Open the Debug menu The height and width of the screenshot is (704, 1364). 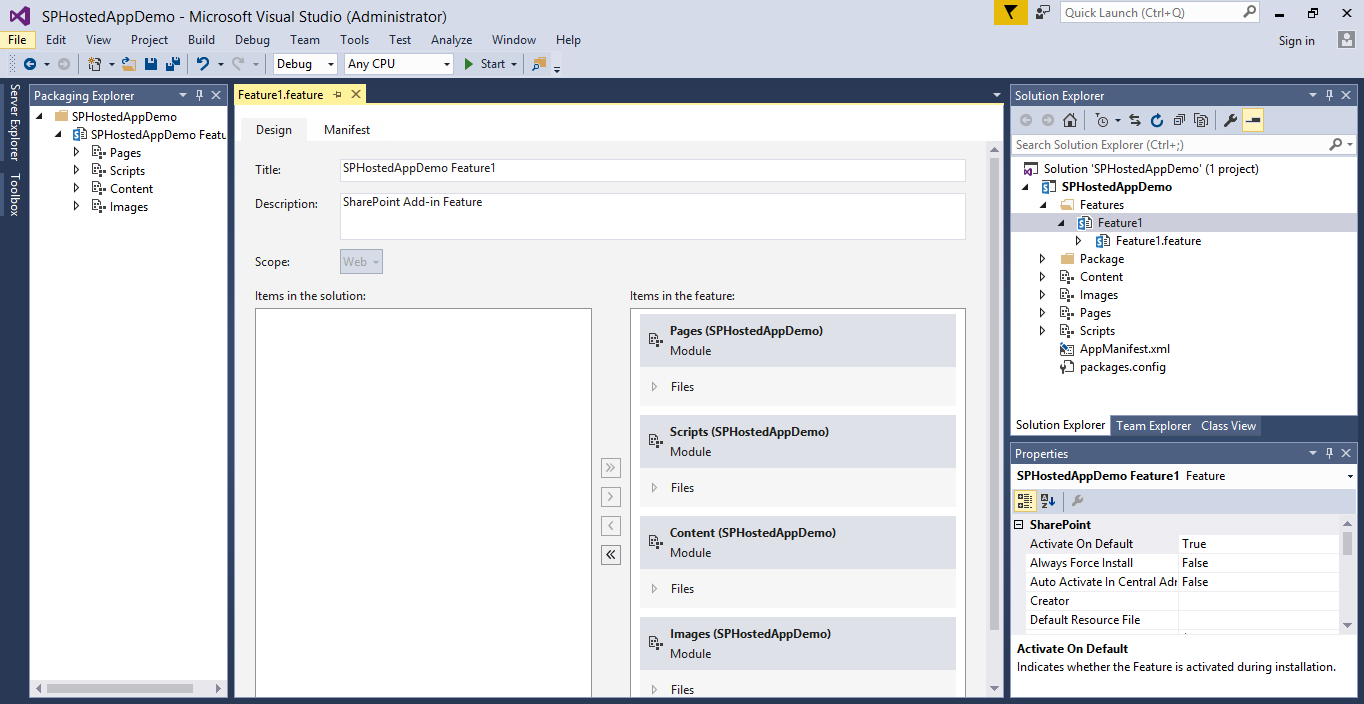[x=252, y=40]
